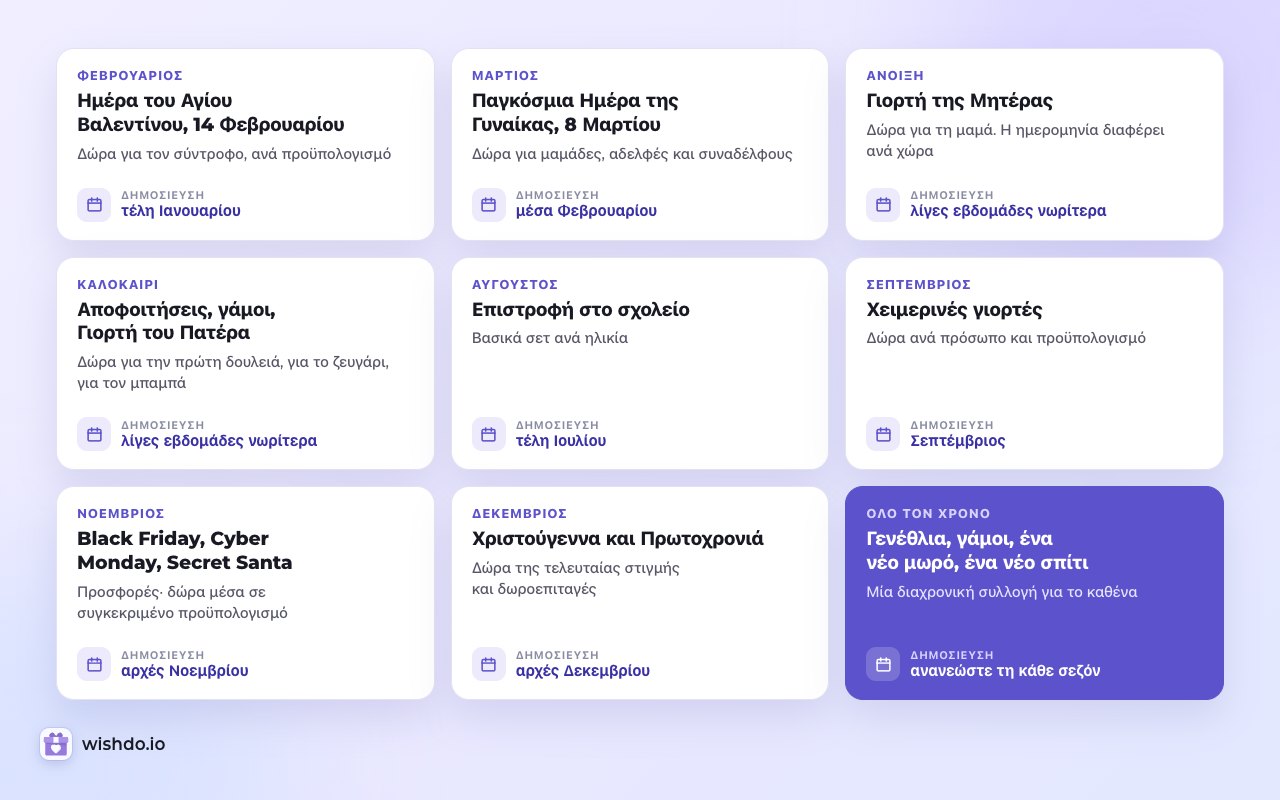Screen dimensions: 1280x800
Task: Click the ΦΕΒΡΟΥΑΡΙΟΣ month label
Action: click(x=130, y=76)
